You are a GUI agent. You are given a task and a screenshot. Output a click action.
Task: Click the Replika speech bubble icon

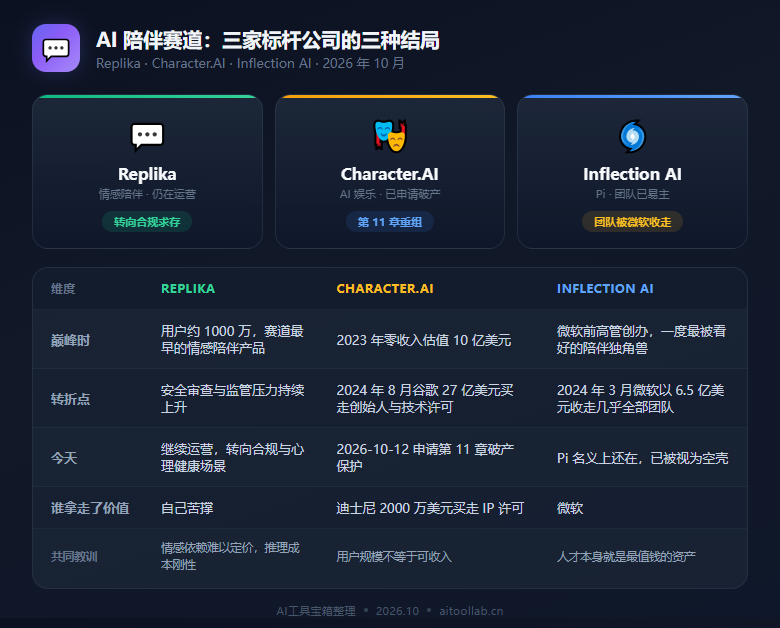(x=147, y=136)
